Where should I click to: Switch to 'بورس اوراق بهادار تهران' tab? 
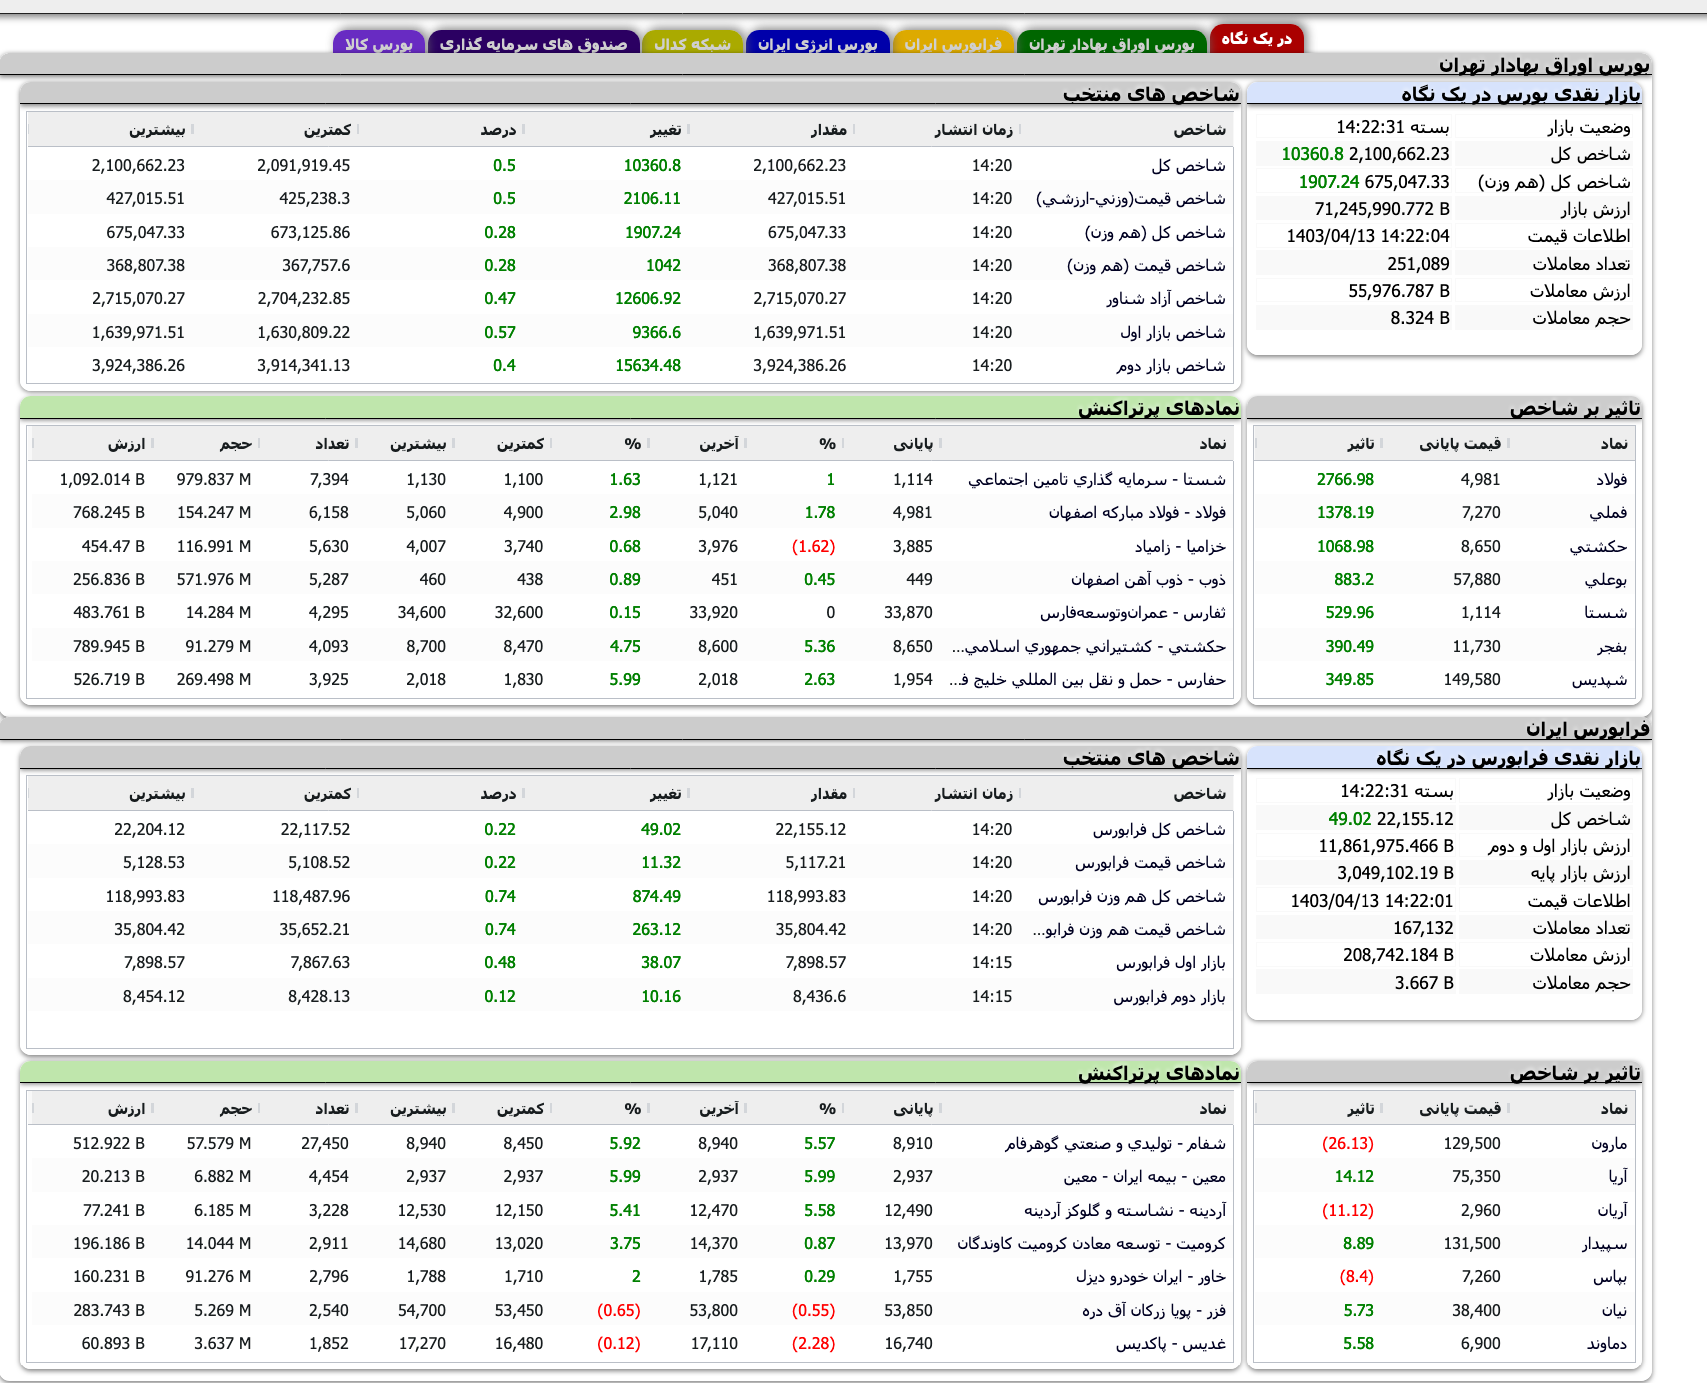[1111, 44]
